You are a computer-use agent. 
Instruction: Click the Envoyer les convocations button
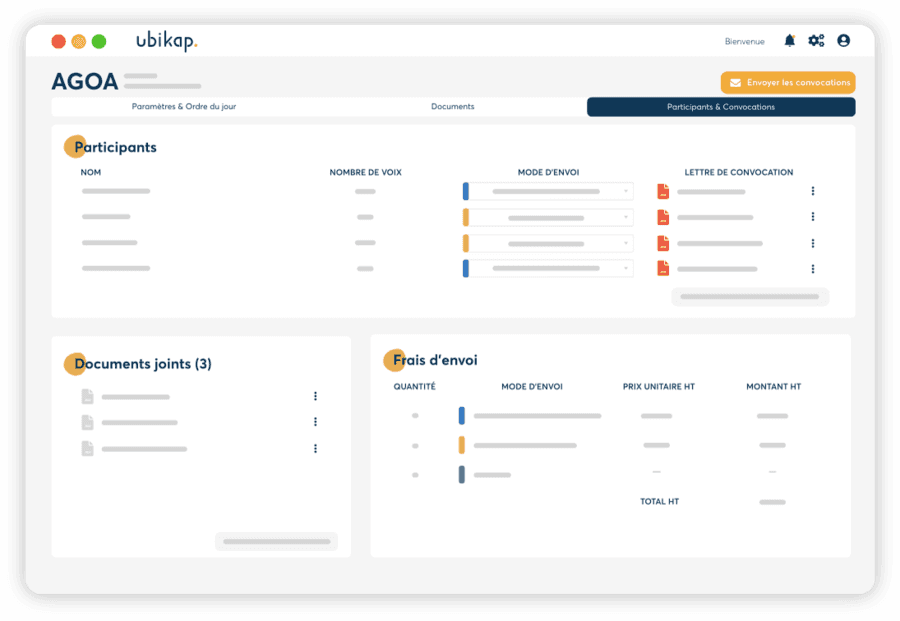coord(787,82)
